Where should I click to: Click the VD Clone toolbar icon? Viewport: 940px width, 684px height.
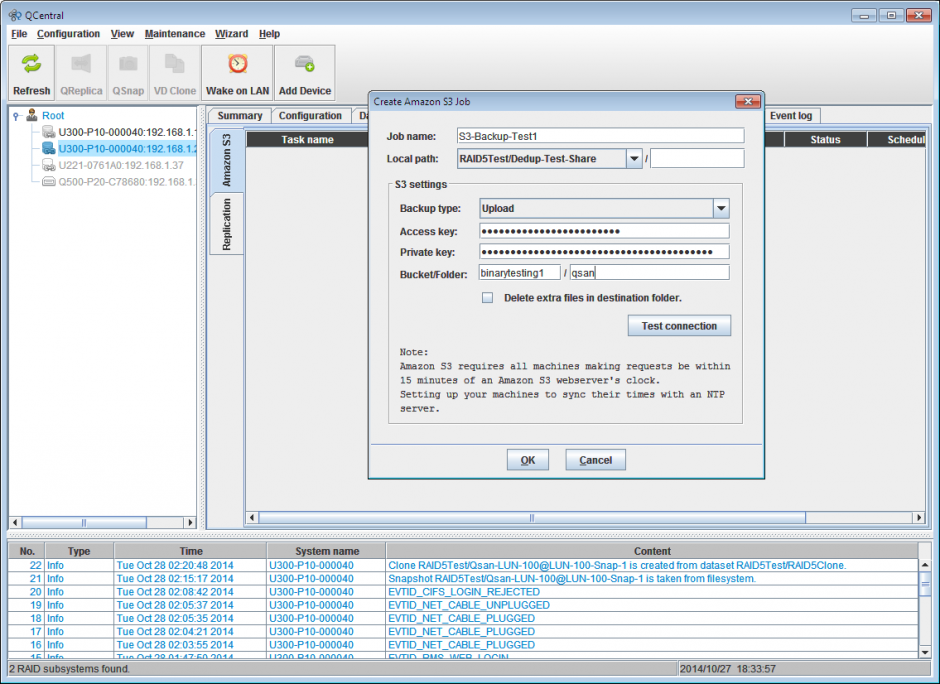174,64
